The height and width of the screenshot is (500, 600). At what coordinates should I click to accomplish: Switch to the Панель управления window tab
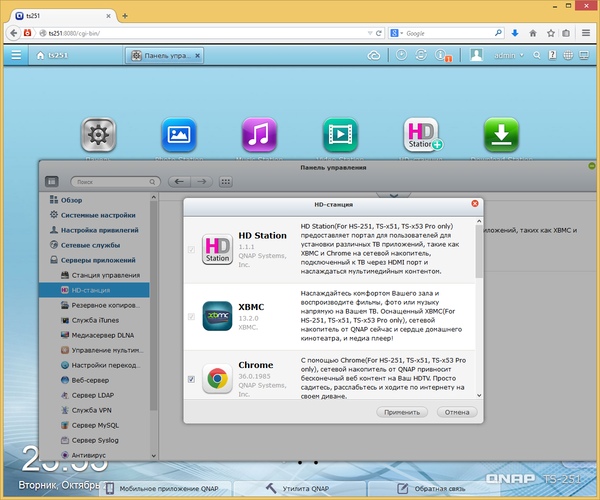165,55
